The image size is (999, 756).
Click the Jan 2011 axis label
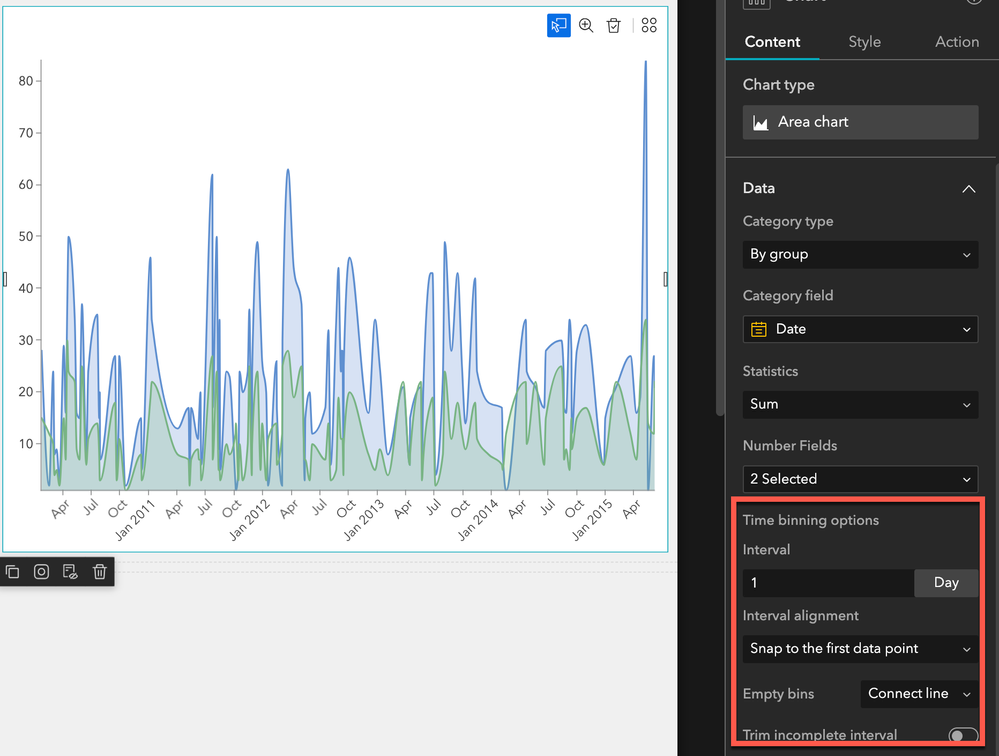(x=135, y=519)
